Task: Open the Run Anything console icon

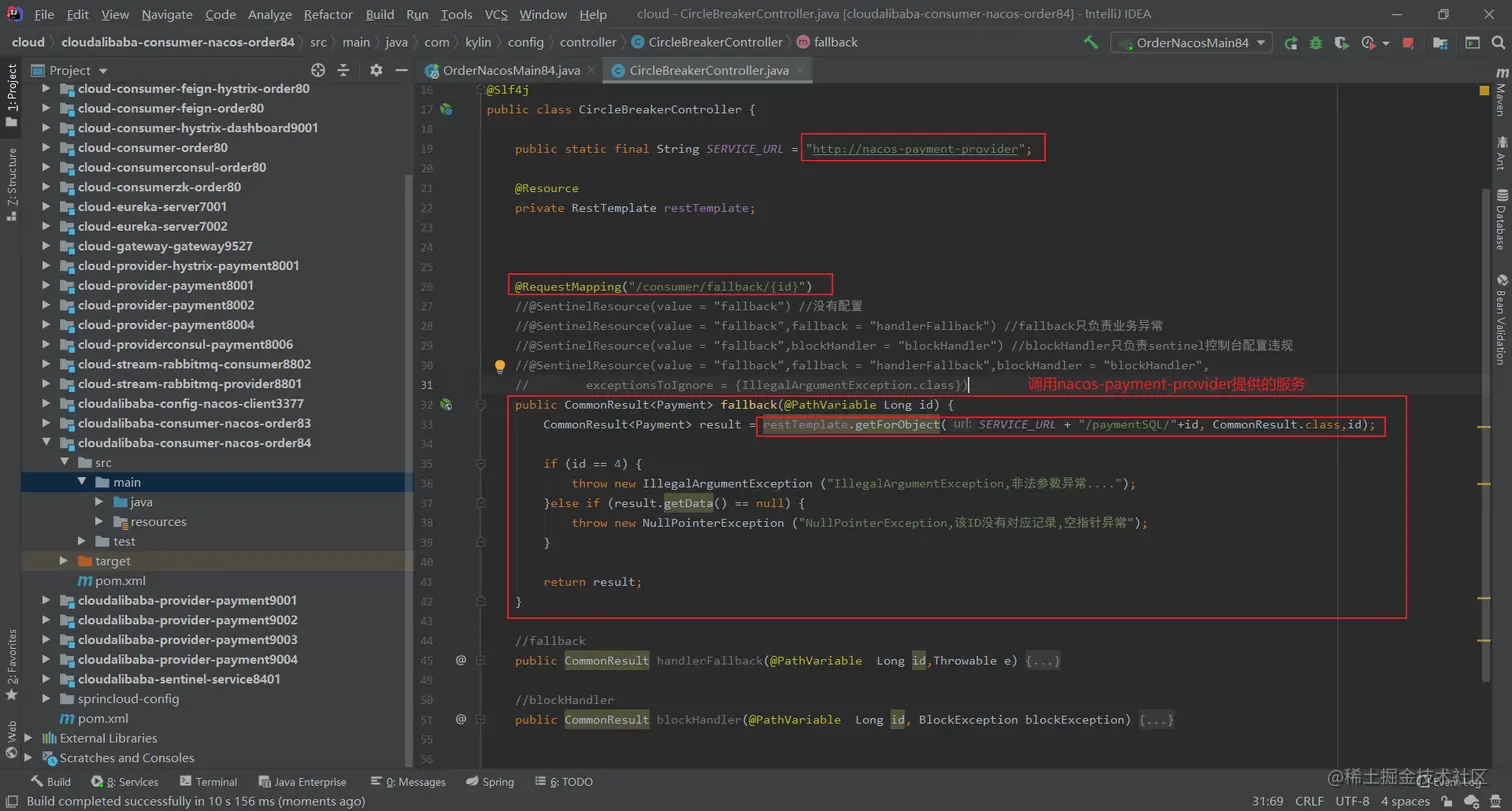Action: click(1472, 43)
